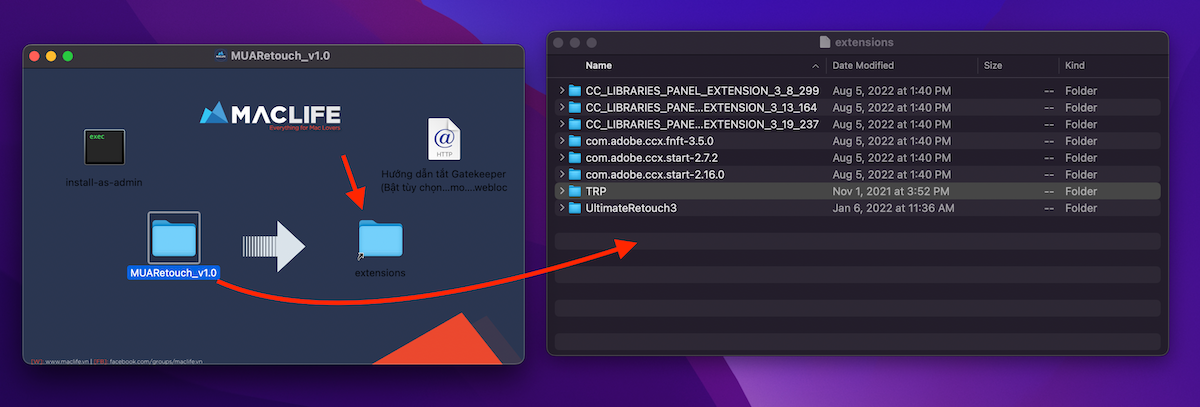
Task: Click the com.adobe.ccx.fnft-3.5.0 folder icon
Action: tap(575, 141)
